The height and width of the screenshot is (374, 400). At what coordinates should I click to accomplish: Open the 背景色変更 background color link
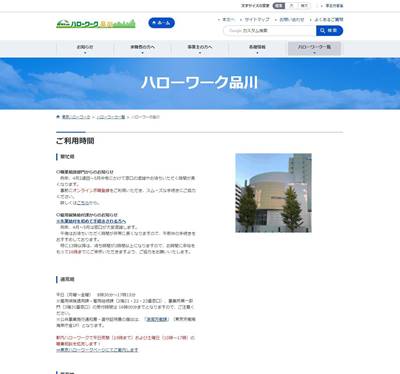[x=334, y=6]
